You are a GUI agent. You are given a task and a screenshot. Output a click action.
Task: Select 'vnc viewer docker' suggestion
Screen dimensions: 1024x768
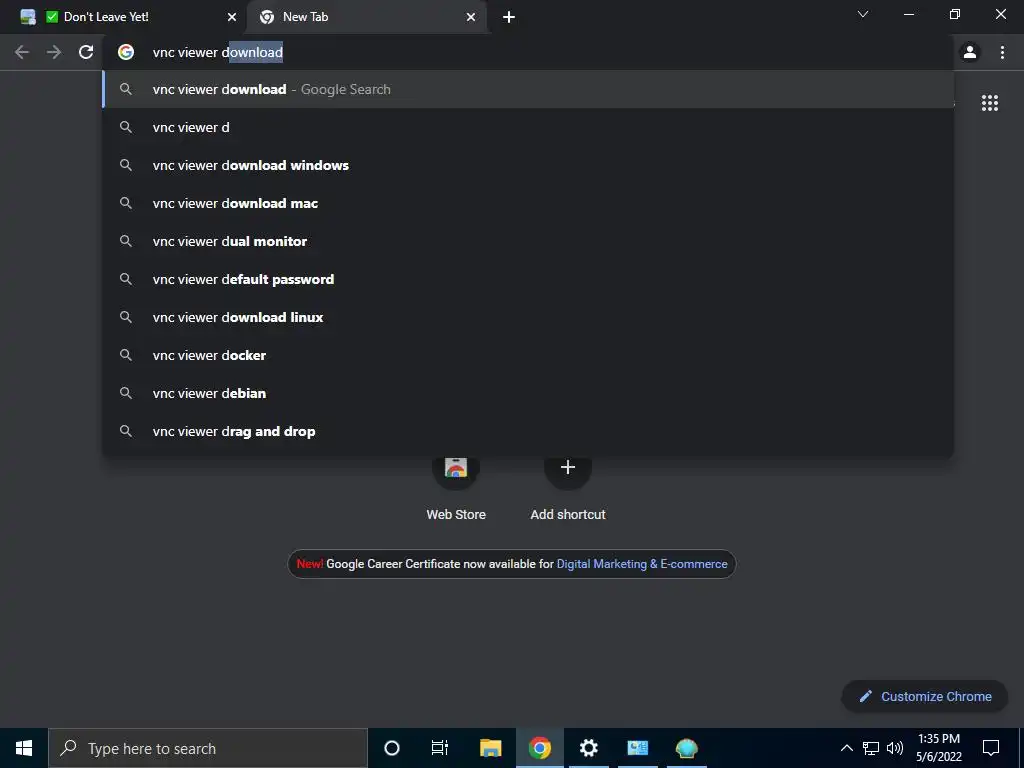click(x=528, y=355)
